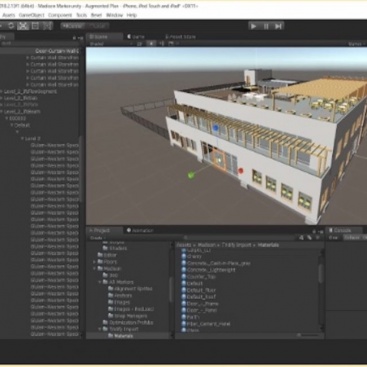Image resolution: width=367 pixels, height=367 pixels.
Task: Open the Window menu
Action: click(114, 15)
